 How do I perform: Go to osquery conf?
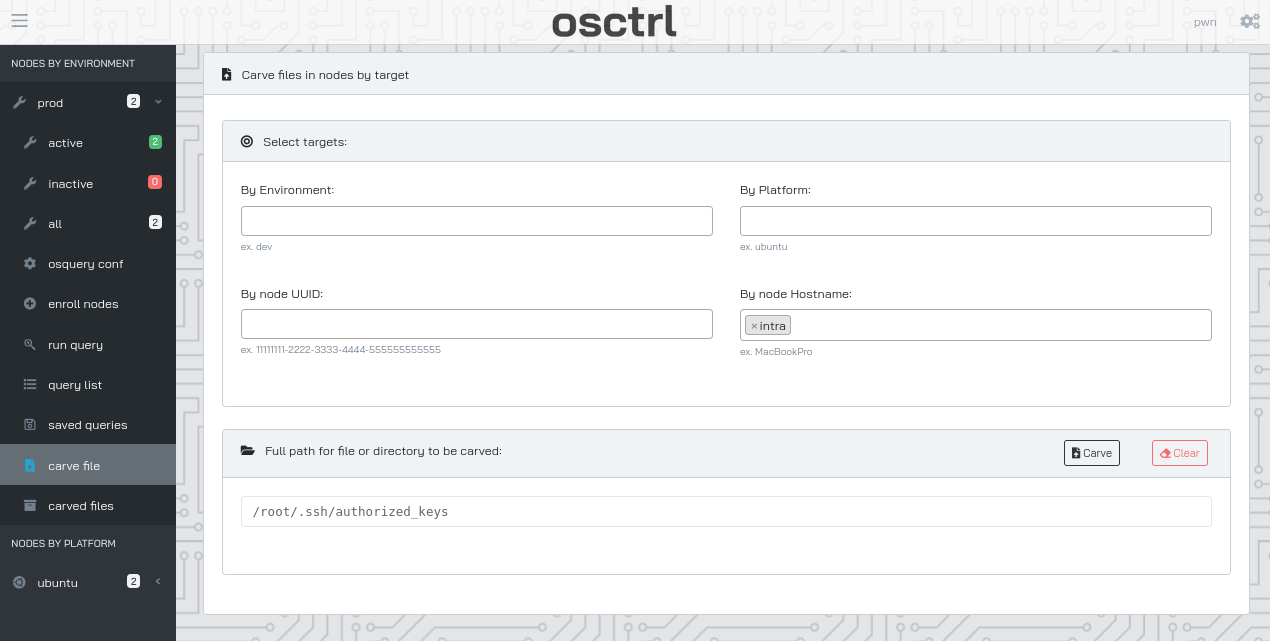[88, 264]
